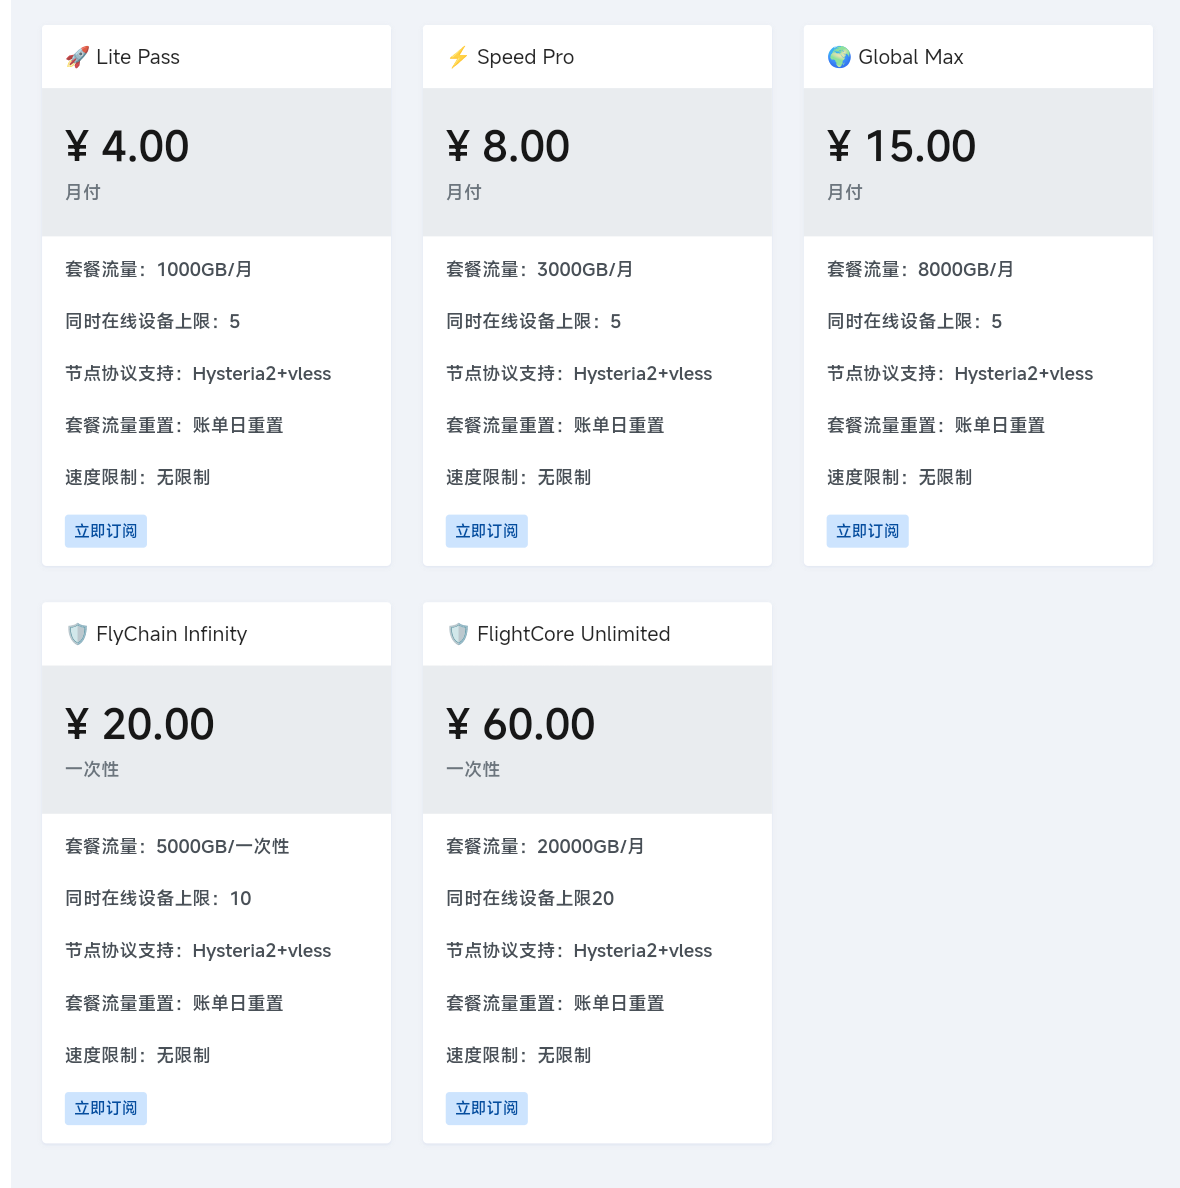Click the globe icon beside Global Max
Image resolution: width=1180 pixels, height=1188 pixels.
839,57
